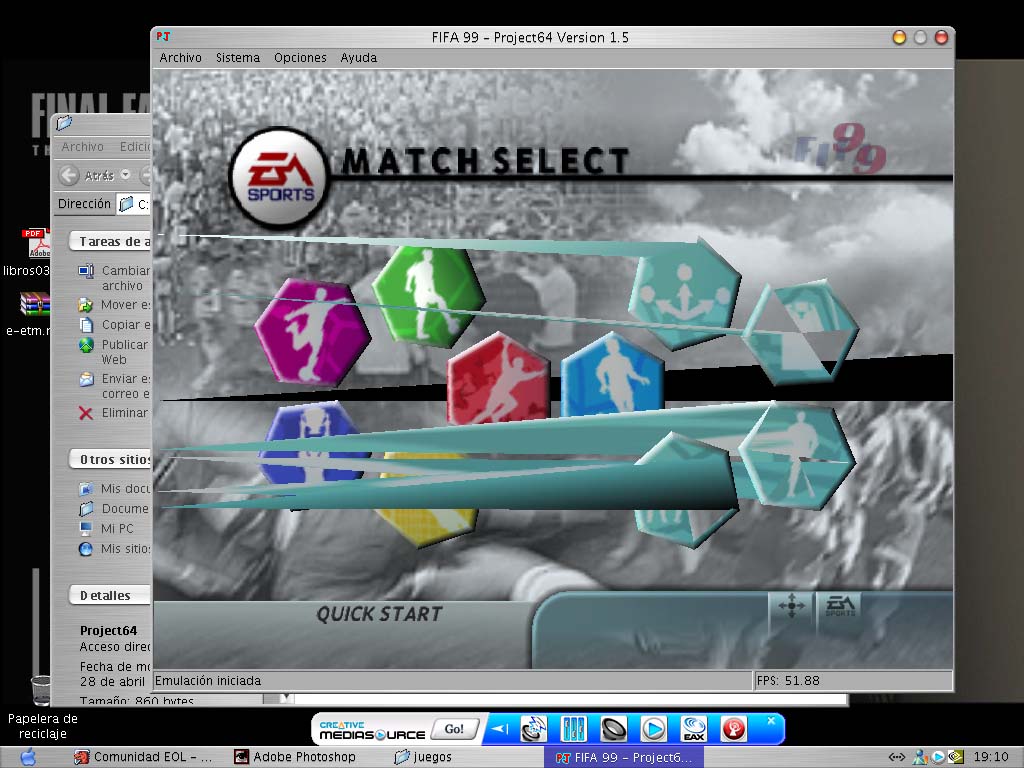Screen dimensions: 1024x768
Task: Select the blue hexagon running player icon
Action: (x=612, y=375)
